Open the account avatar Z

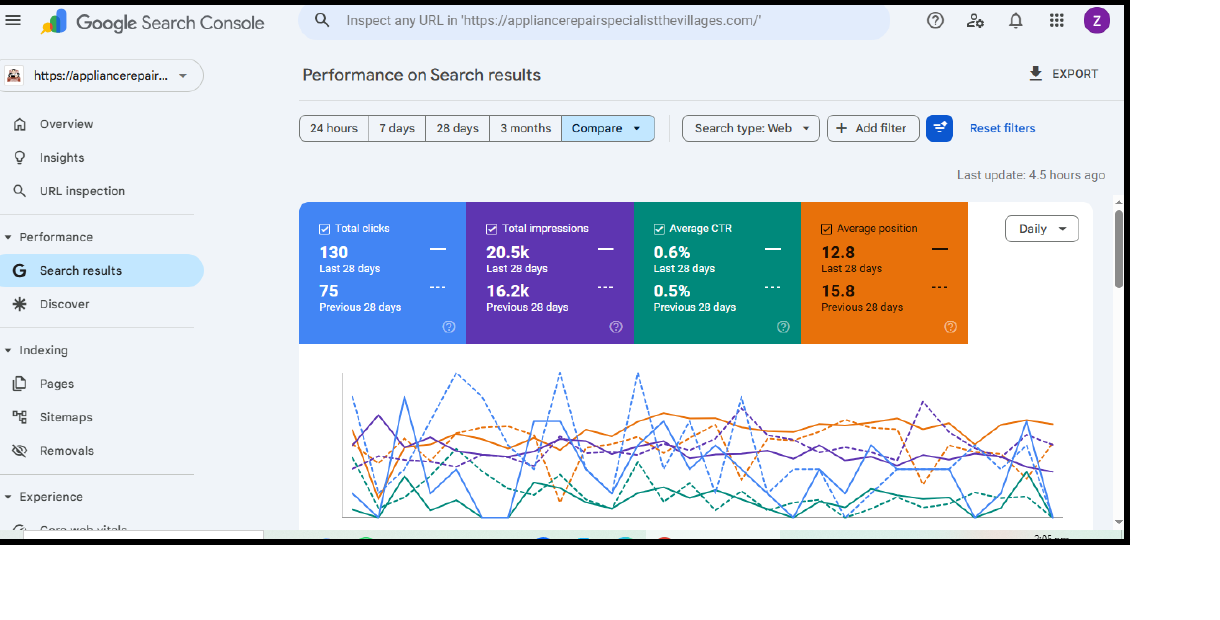pos(1097,20)
